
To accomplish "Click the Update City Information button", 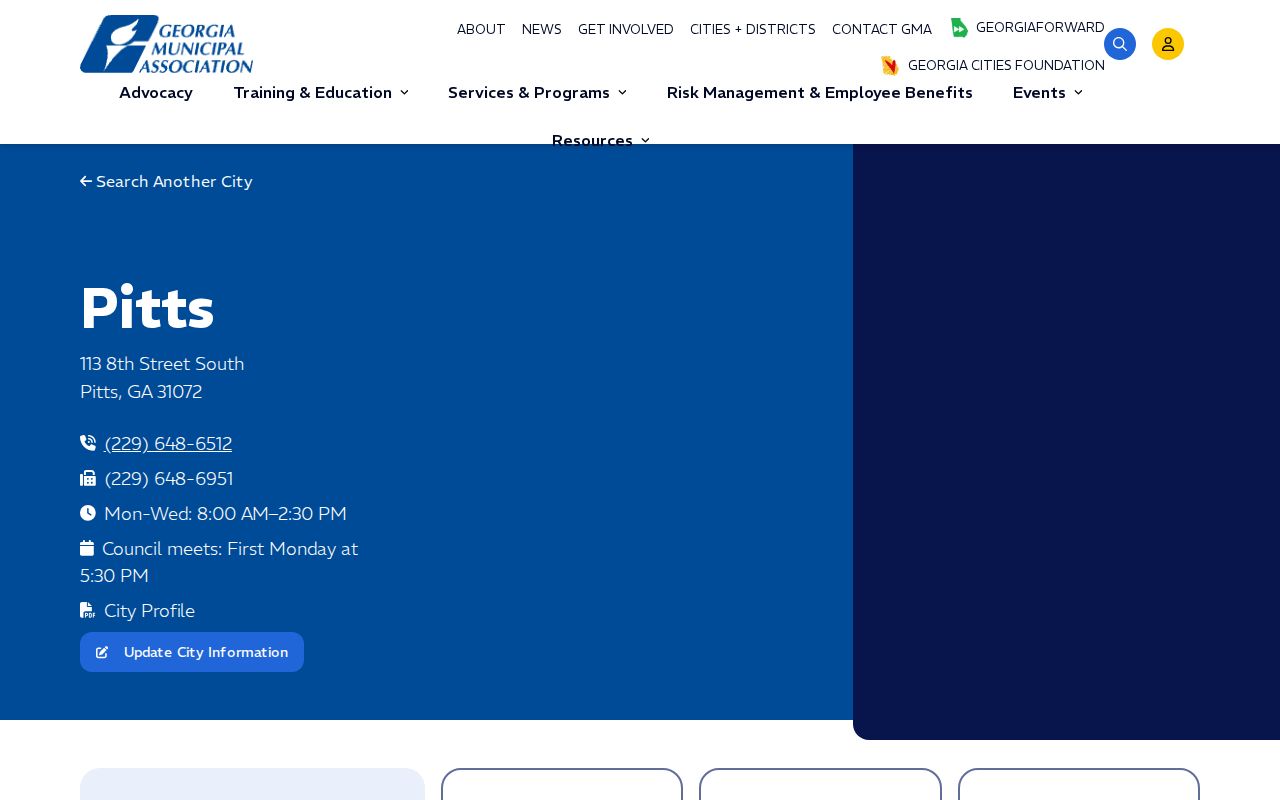I will pyautogui.click(x=192, y=652).
